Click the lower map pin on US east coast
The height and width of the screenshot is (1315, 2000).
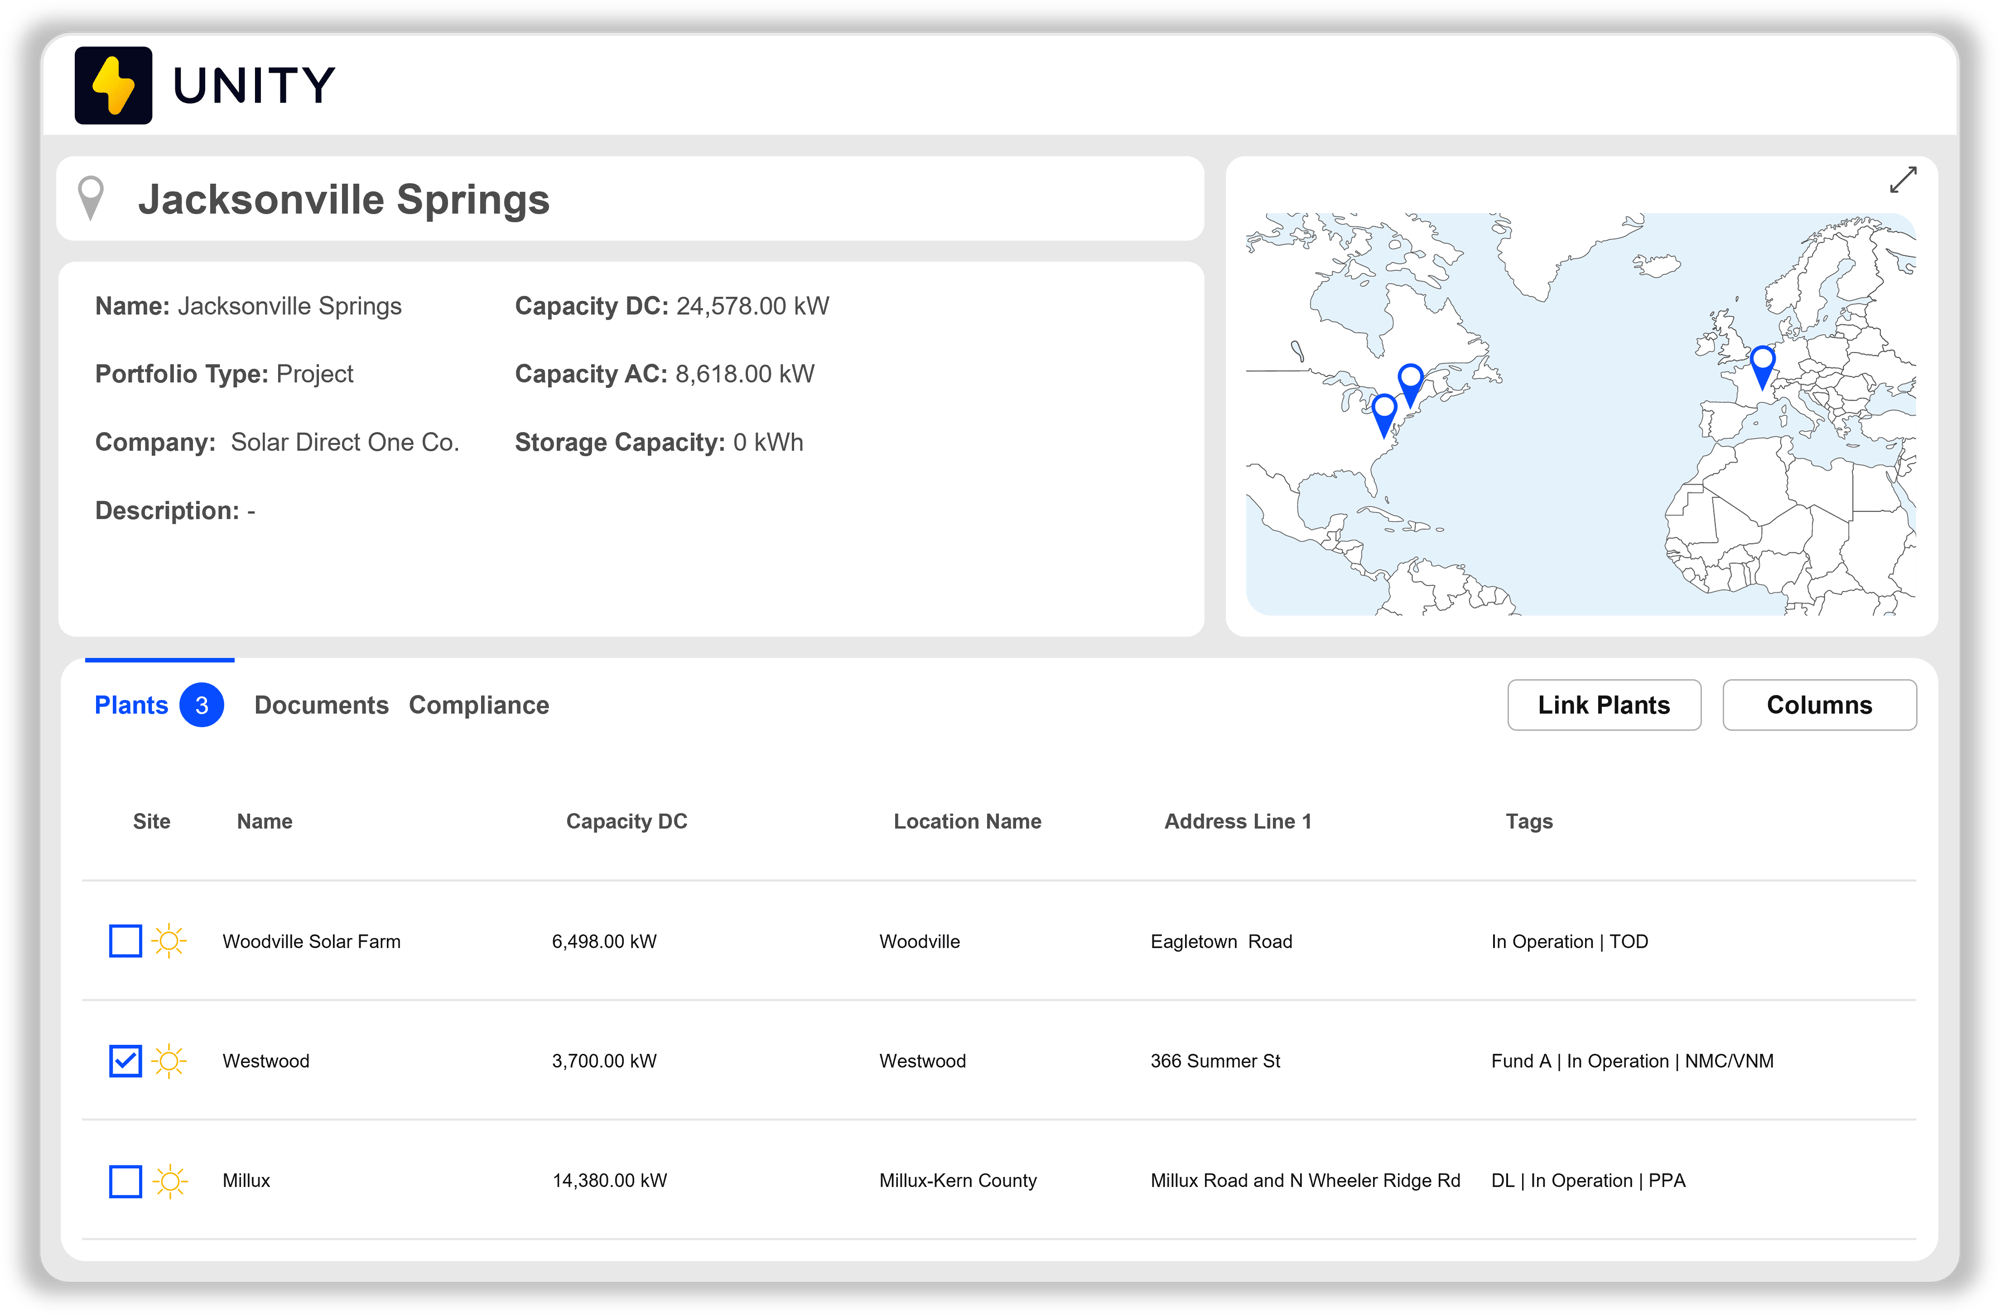[1384, 412]
